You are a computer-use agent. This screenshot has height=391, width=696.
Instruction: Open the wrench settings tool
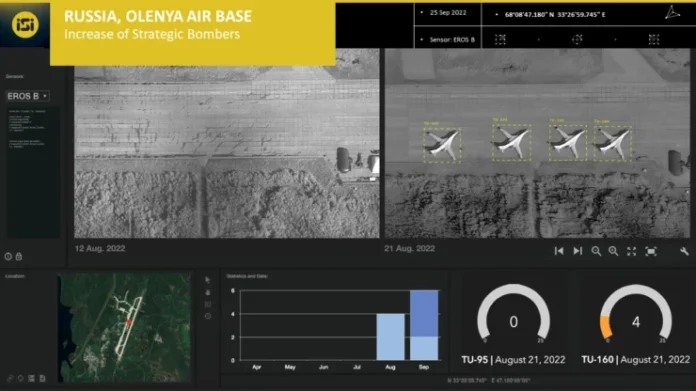coord(684,251)
